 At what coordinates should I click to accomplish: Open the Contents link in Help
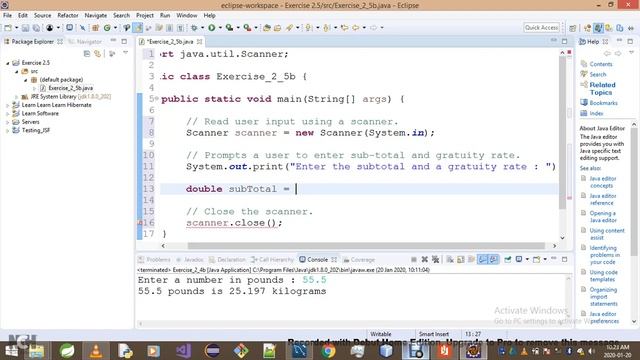(601, 64)
